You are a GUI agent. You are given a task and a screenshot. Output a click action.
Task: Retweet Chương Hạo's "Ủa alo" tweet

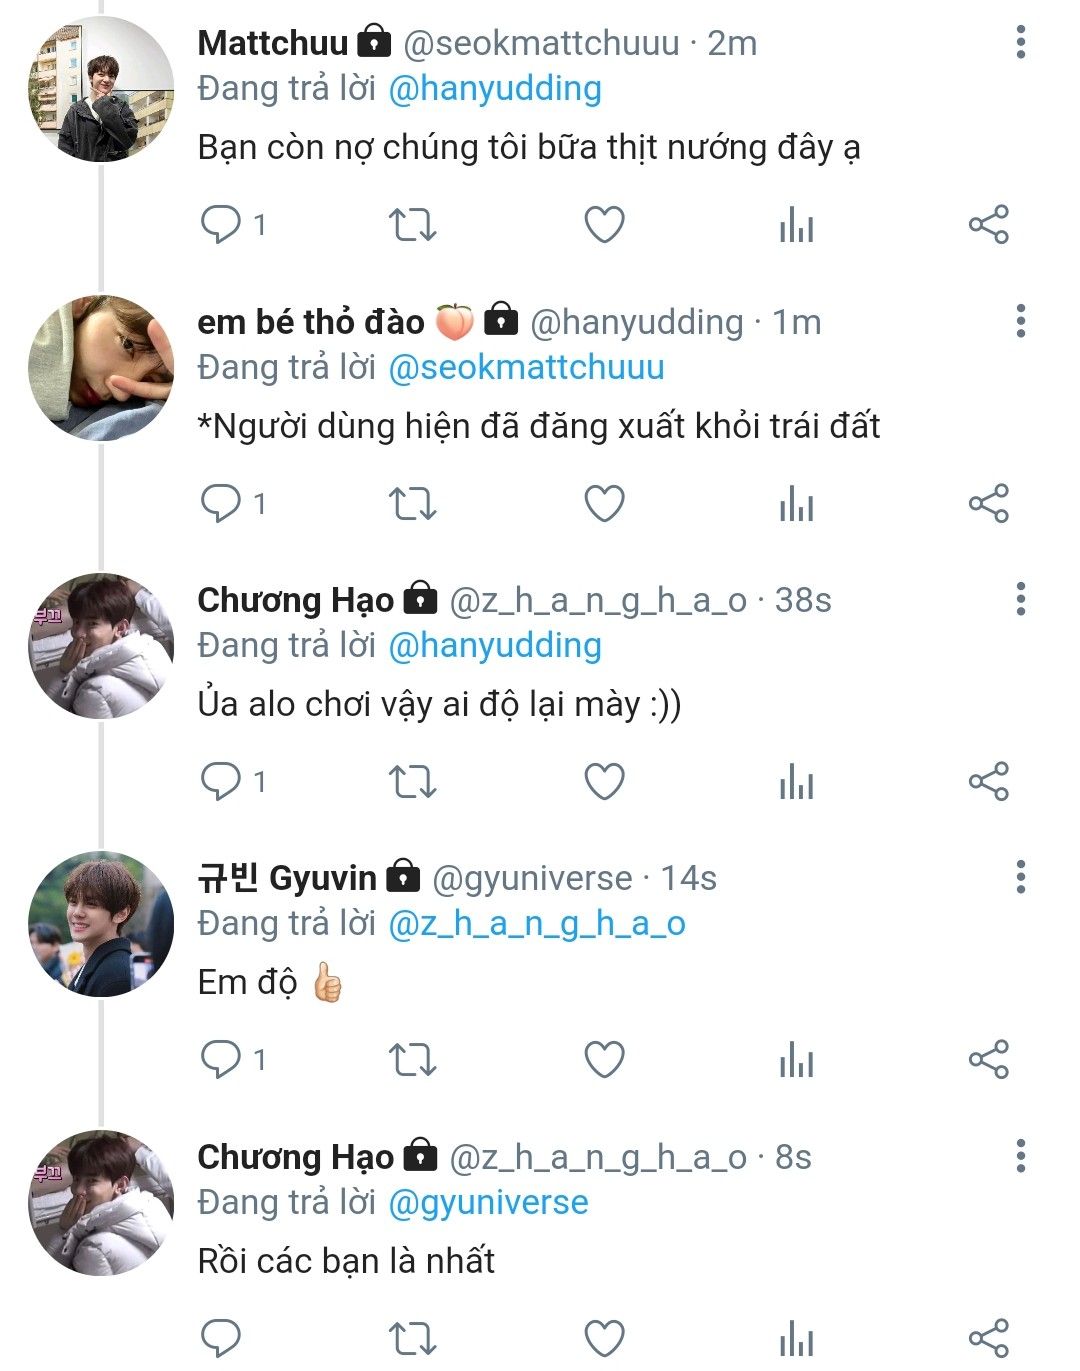(x=412, y=782)
